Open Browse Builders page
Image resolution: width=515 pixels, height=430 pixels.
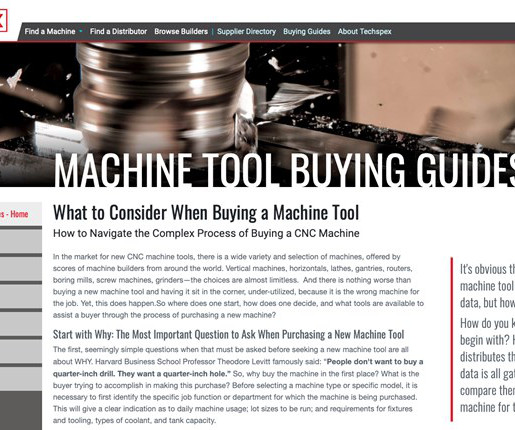click(181, 31)
